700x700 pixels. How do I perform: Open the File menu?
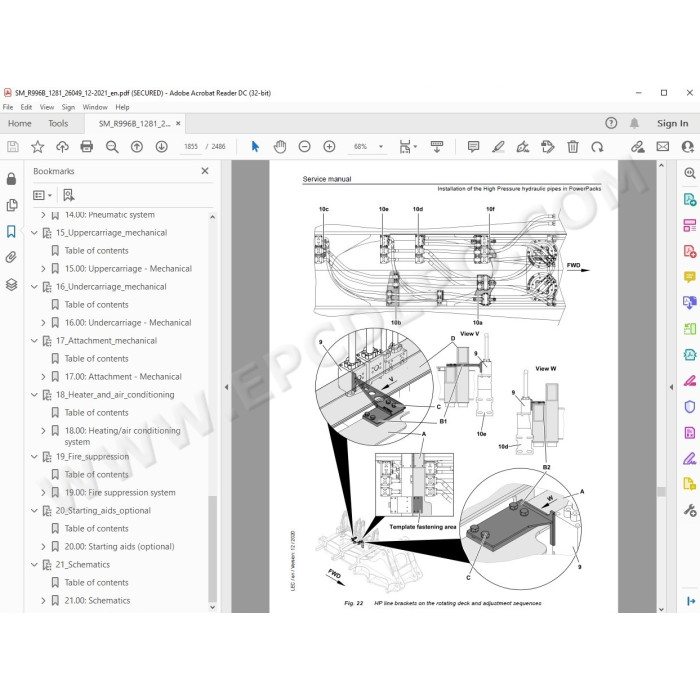[x=8, y=107]
